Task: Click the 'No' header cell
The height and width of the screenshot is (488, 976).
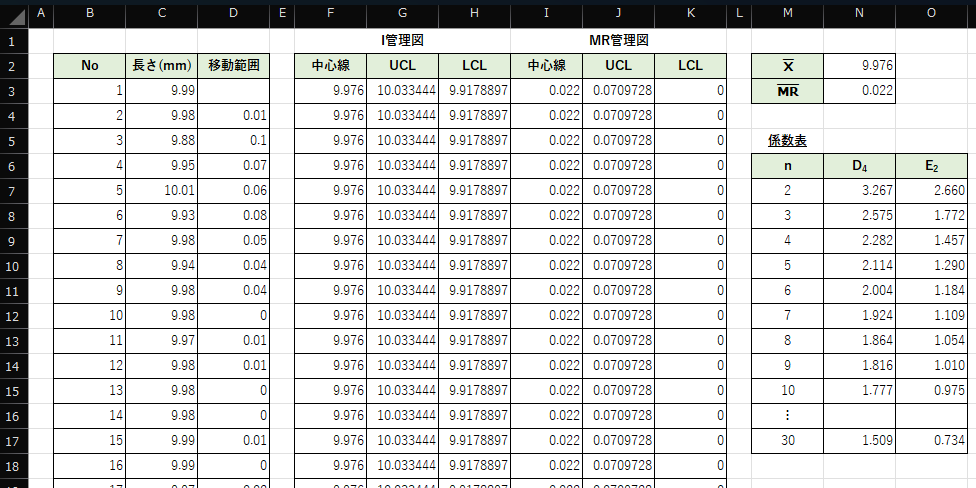Action: click(90, 66)
